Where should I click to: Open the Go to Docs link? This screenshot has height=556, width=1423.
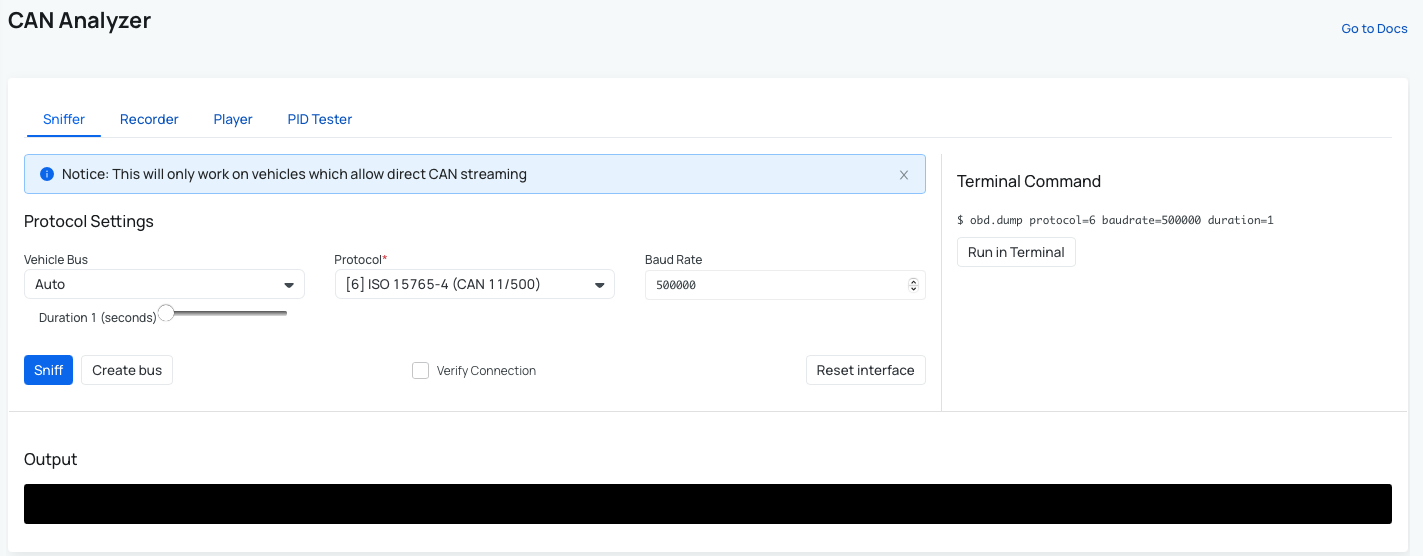[1374, 29]
